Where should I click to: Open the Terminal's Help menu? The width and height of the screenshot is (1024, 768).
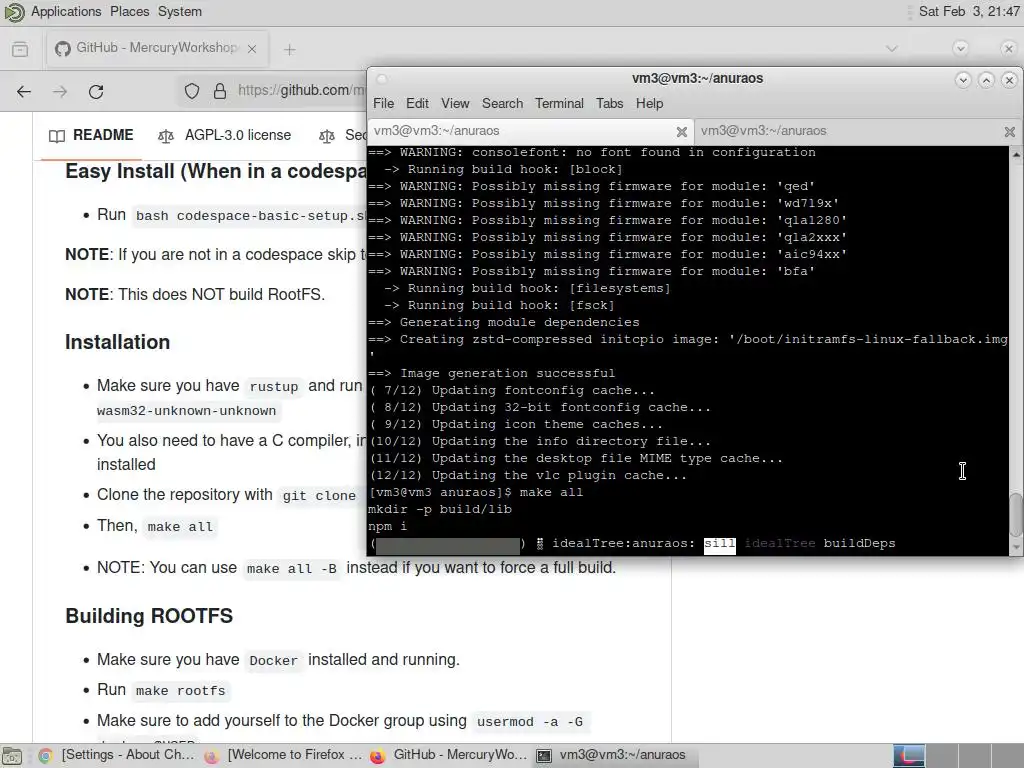(649, 104)
